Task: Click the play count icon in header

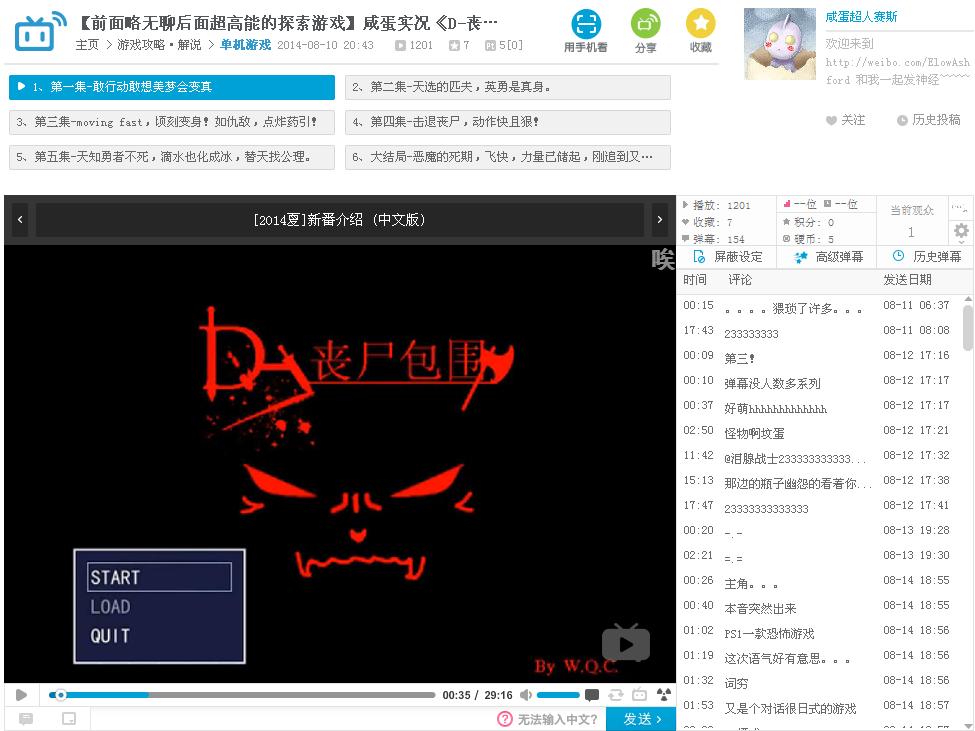Action: click(400, 45)
